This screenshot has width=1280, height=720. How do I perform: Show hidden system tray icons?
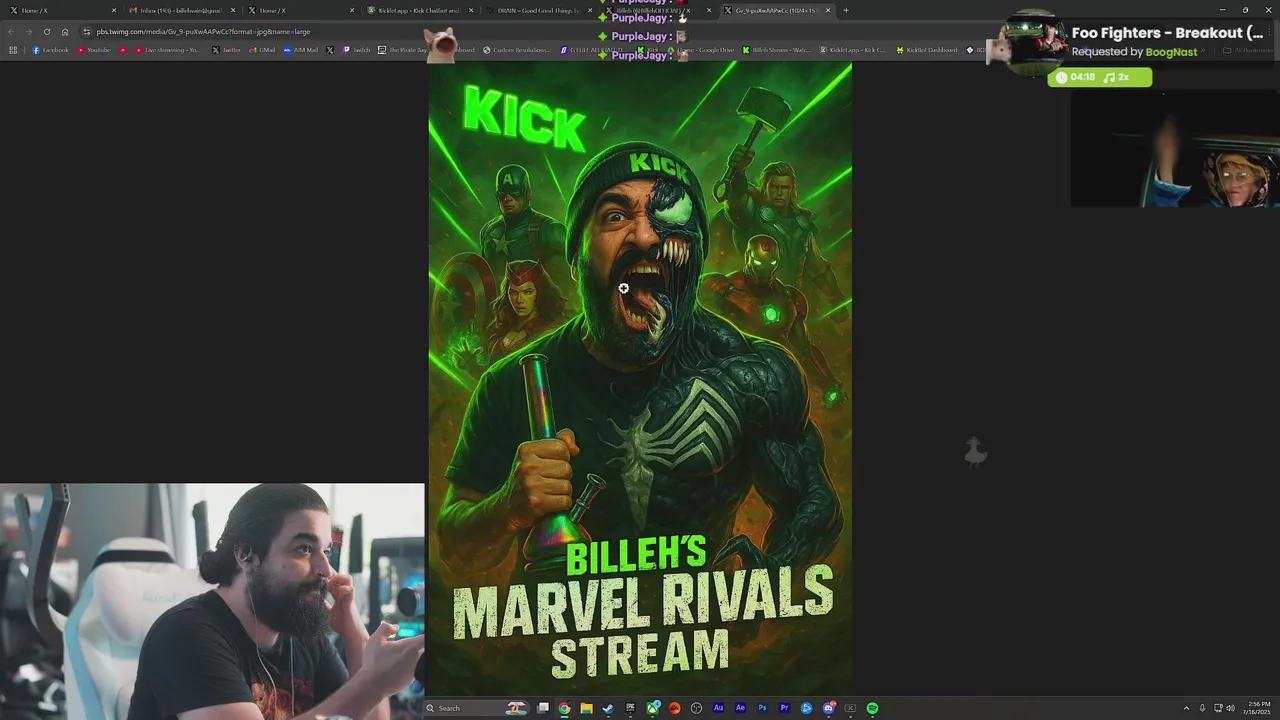coord(1187,708)
